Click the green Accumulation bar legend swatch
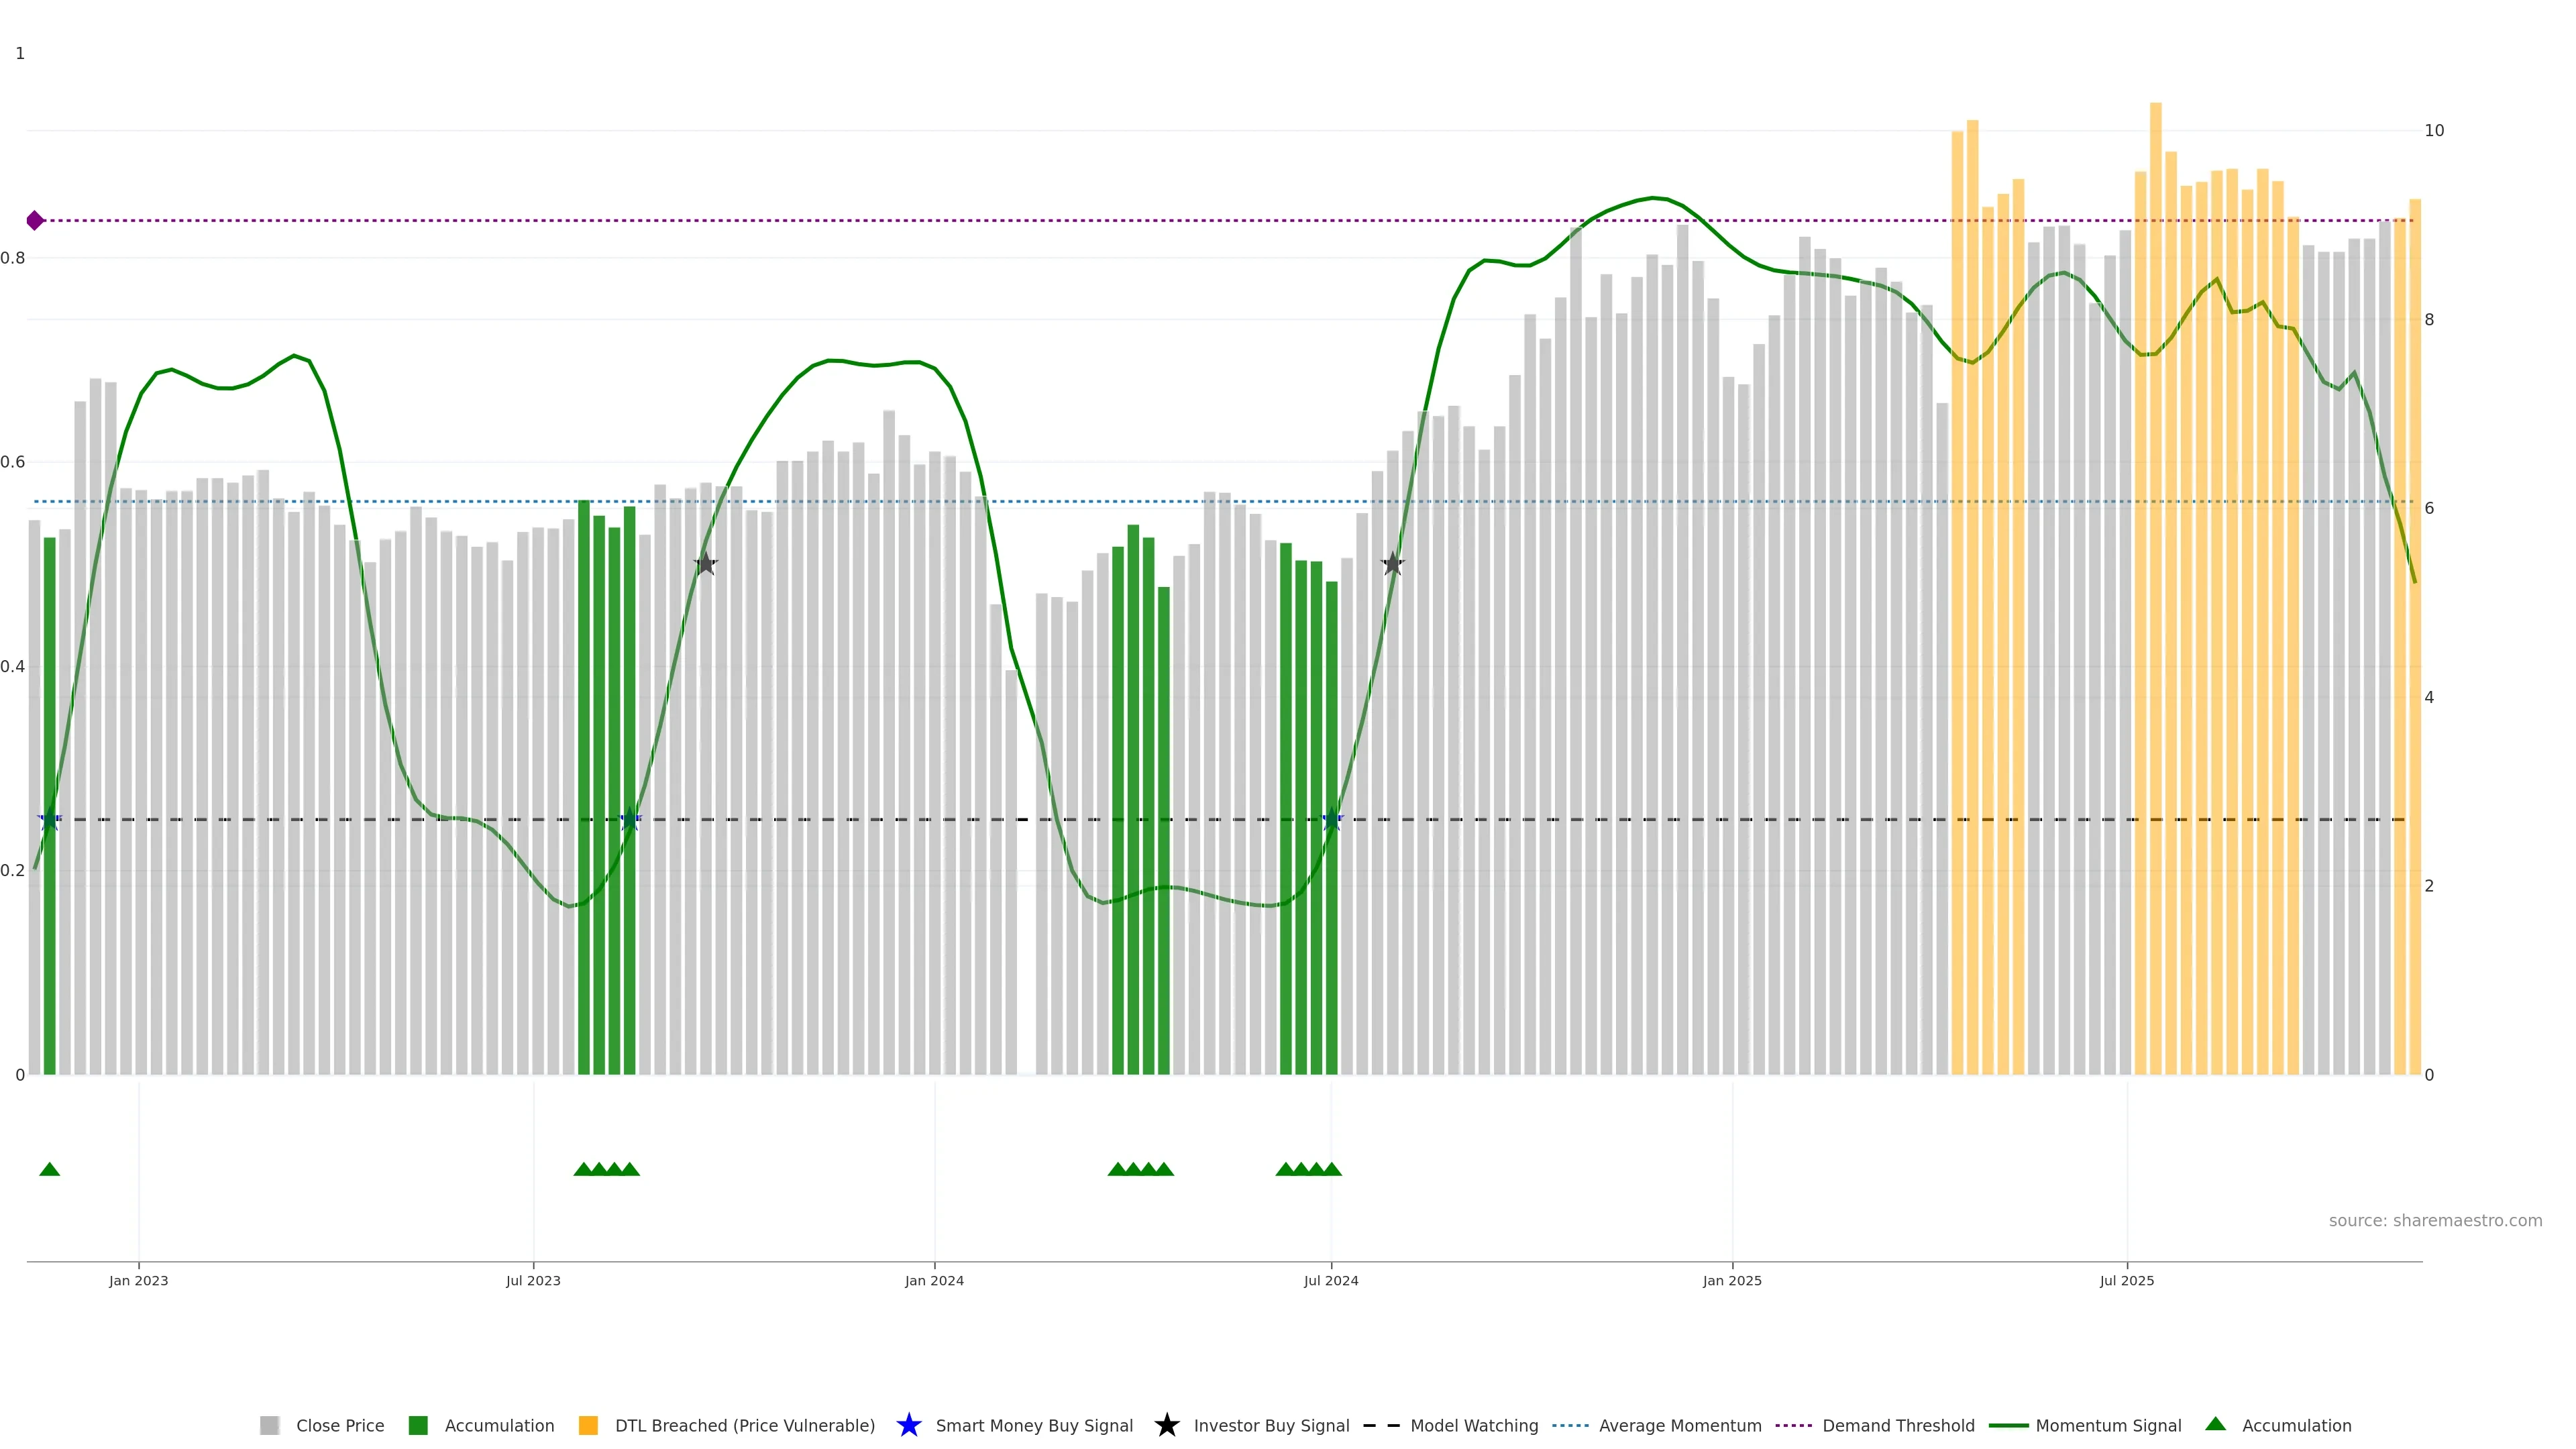 418,1425
